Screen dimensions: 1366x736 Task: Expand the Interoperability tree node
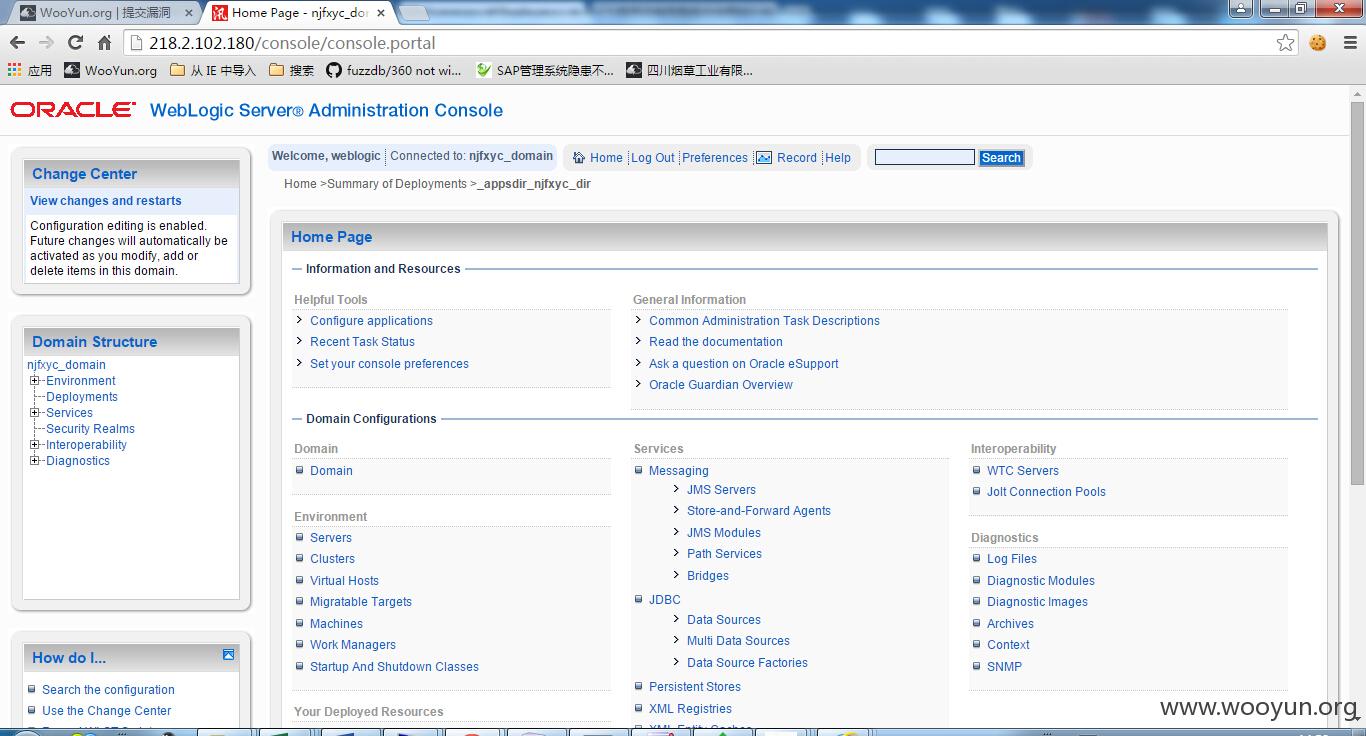tap(35, 445)
